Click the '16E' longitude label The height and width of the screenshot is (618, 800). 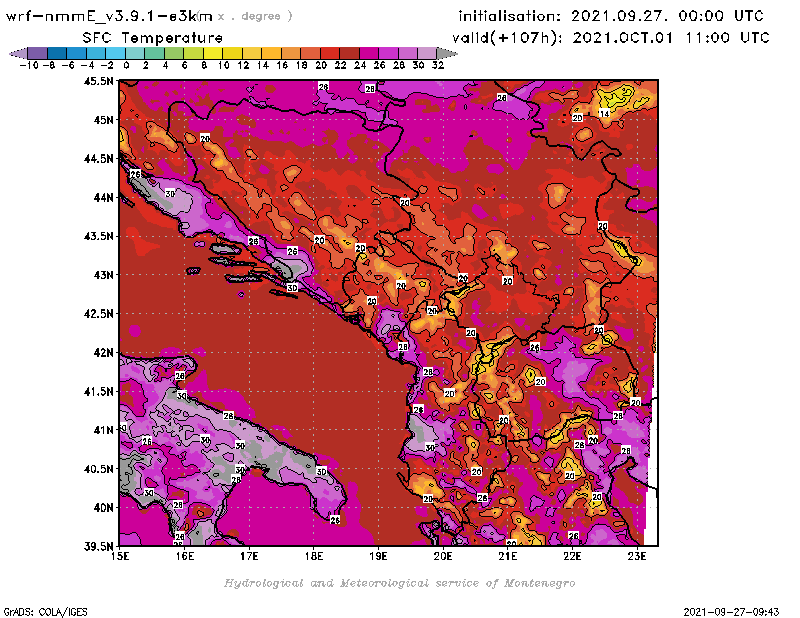click(x=185, y=556)
